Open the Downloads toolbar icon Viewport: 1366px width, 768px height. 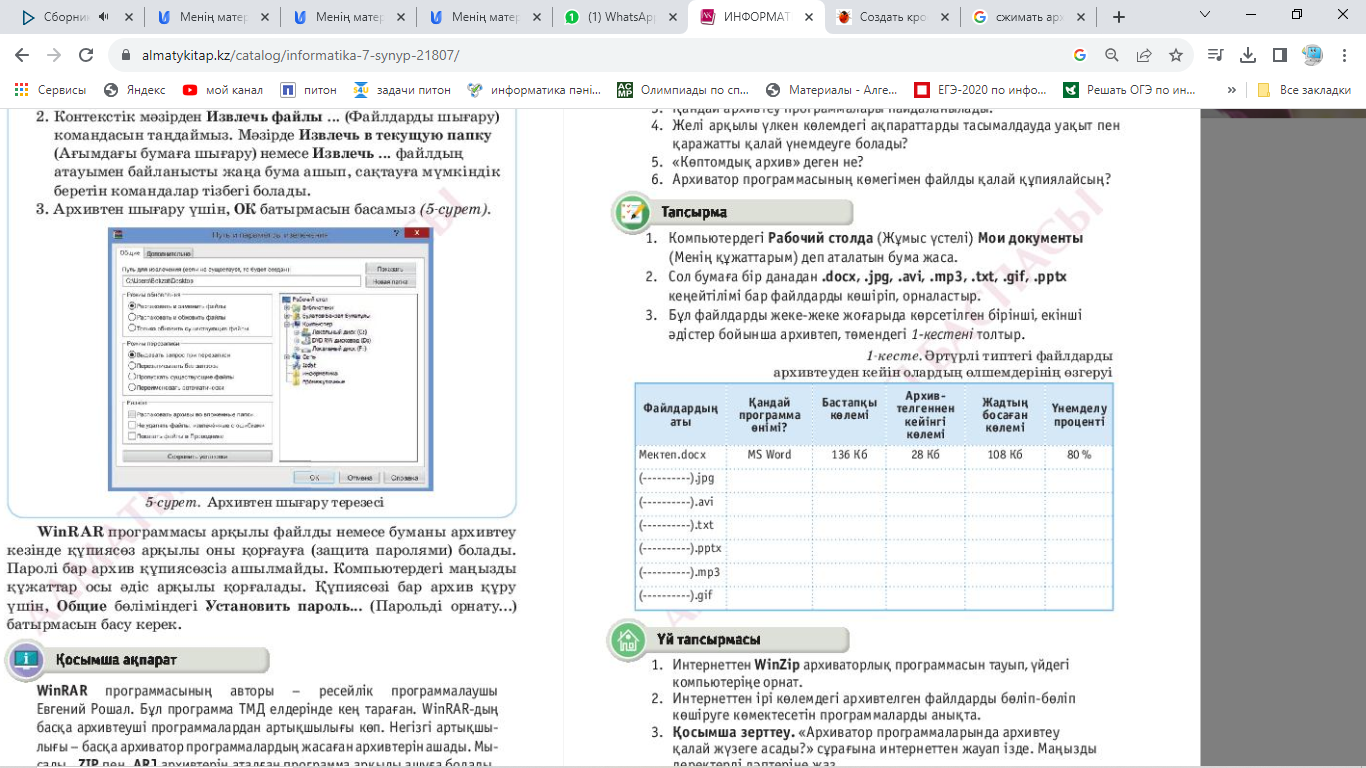pos(1247,56)
